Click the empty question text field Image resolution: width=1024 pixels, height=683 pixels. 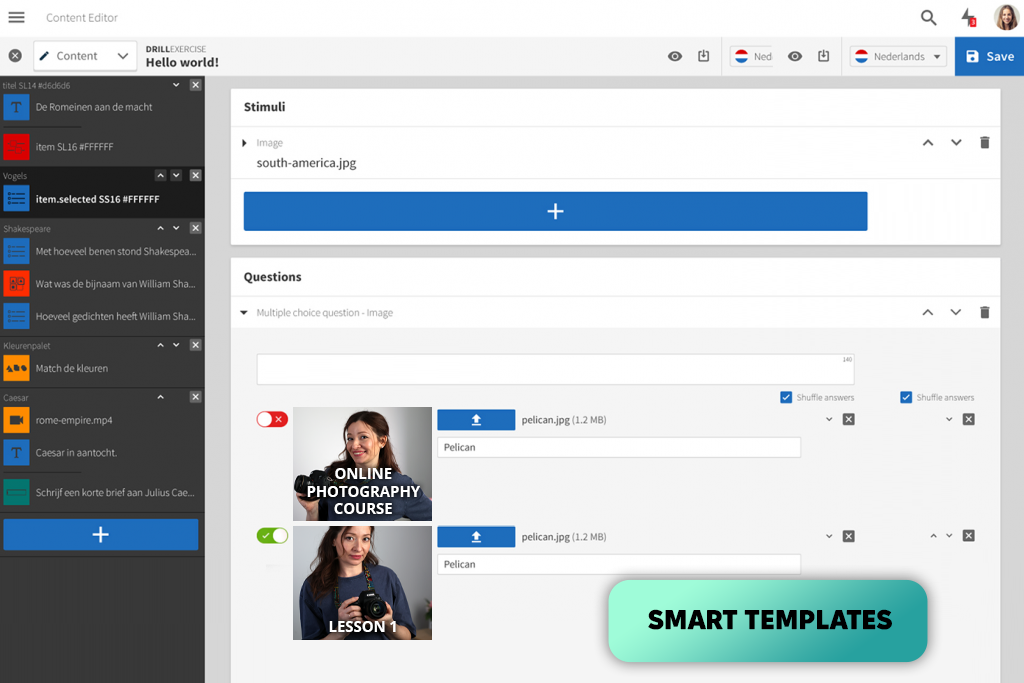point(555,370)
